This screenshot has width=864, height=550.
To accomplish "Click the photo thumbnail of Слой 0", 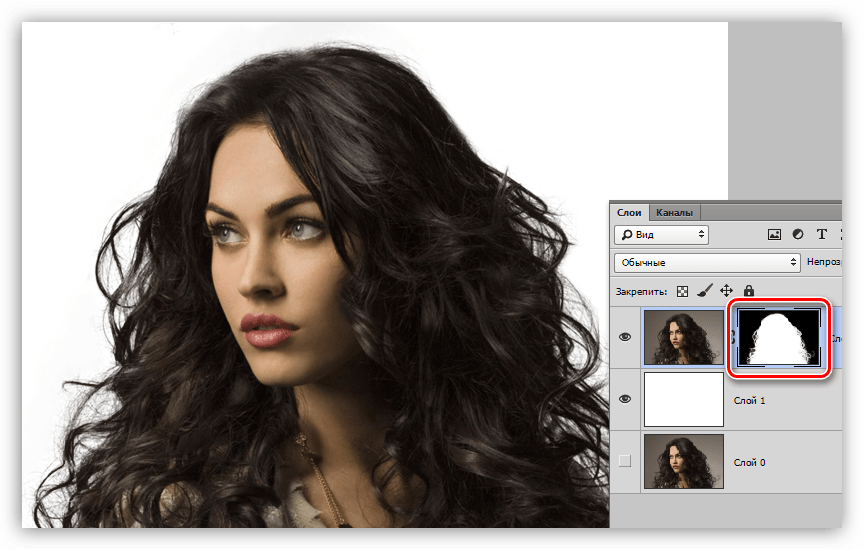I will click(684, 461).
